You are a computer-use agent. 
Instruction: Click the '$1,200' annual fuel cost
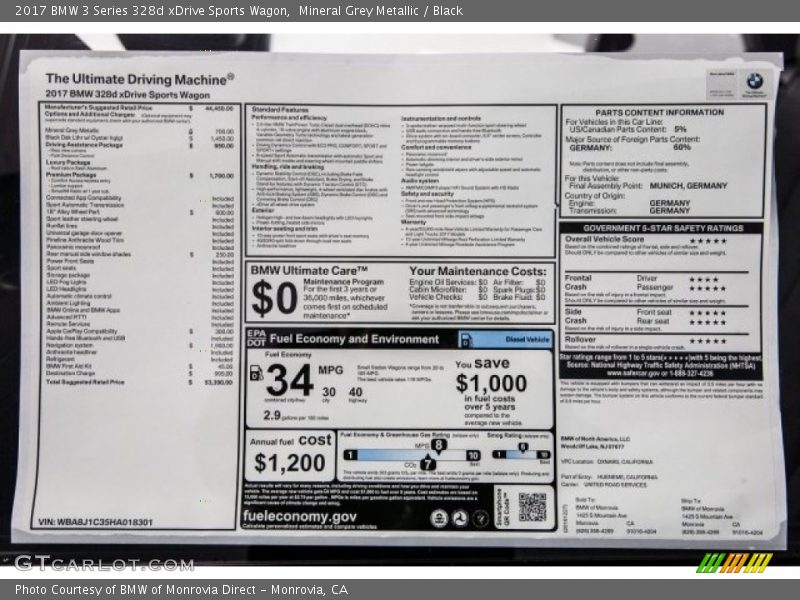[x=290, y=463]
